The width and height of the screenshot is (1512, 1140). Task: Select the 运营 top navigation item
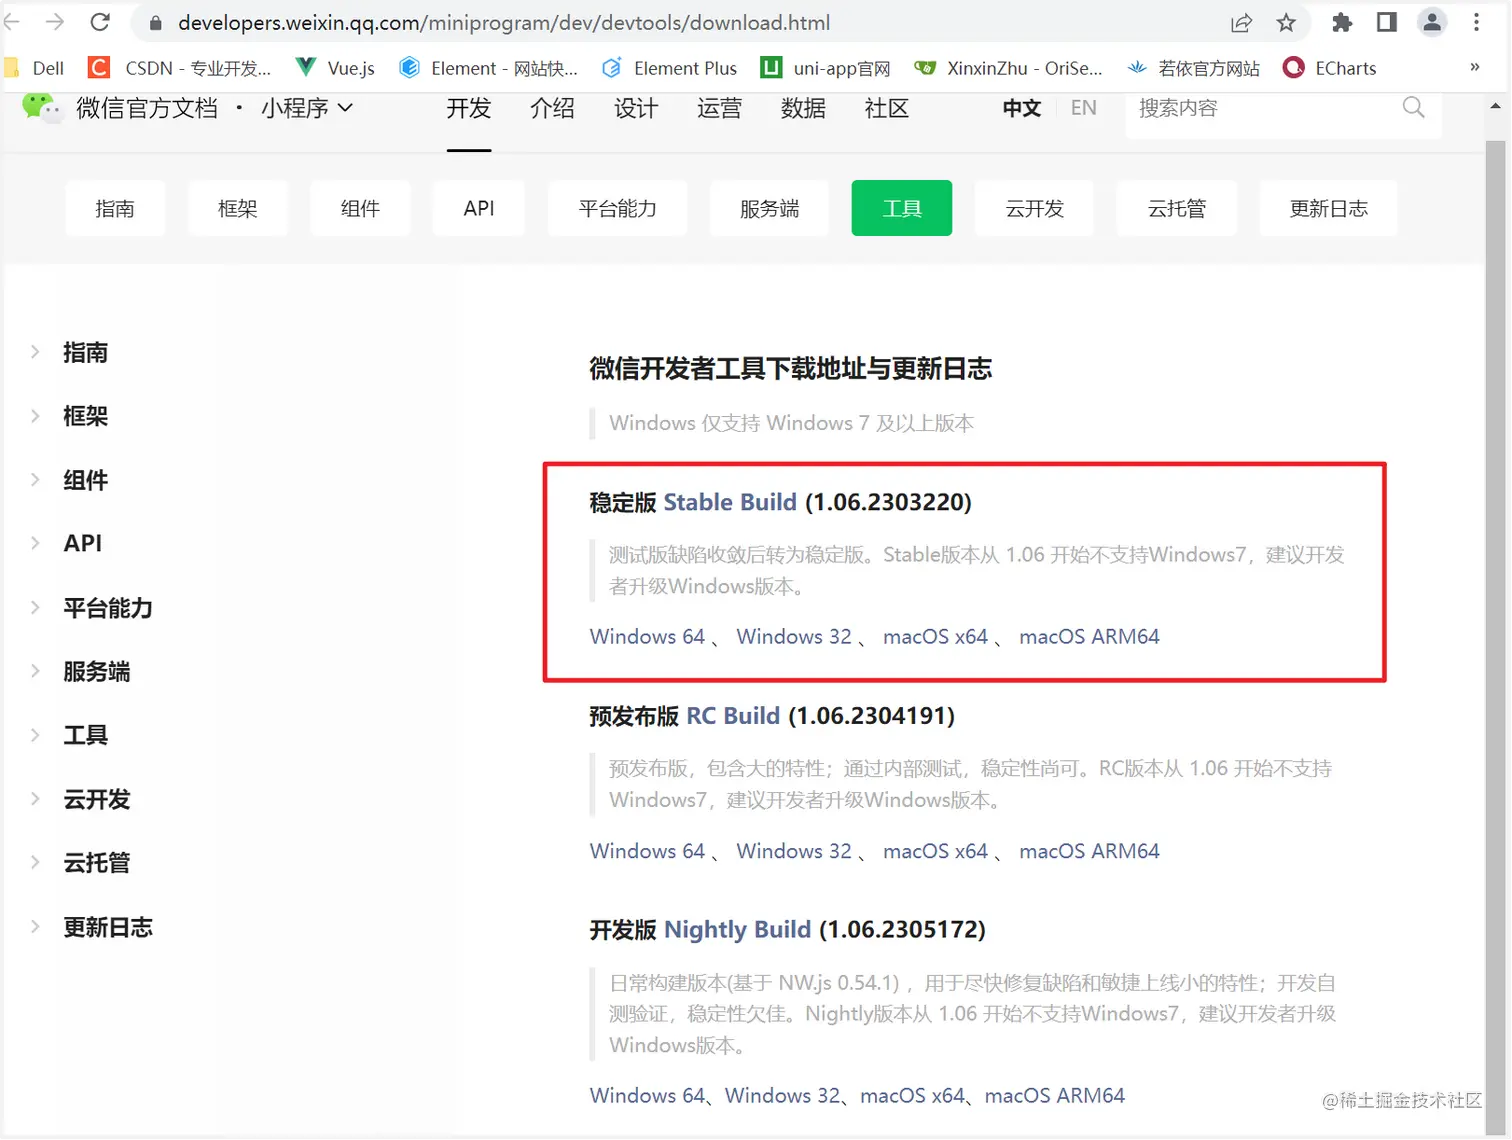point(719,108)
